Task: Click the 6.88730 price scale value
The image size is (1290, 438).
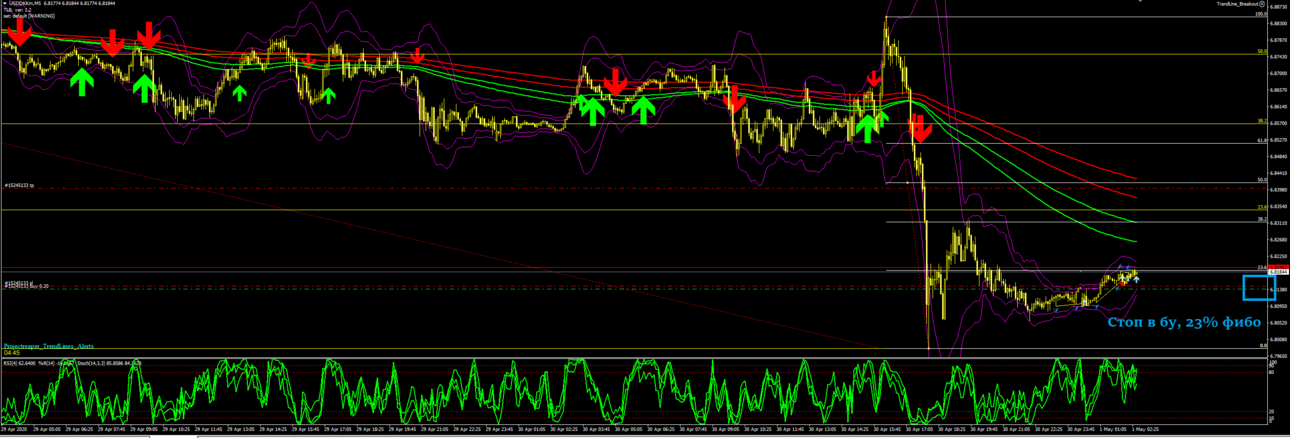Action: click(x=1278, y=6)
